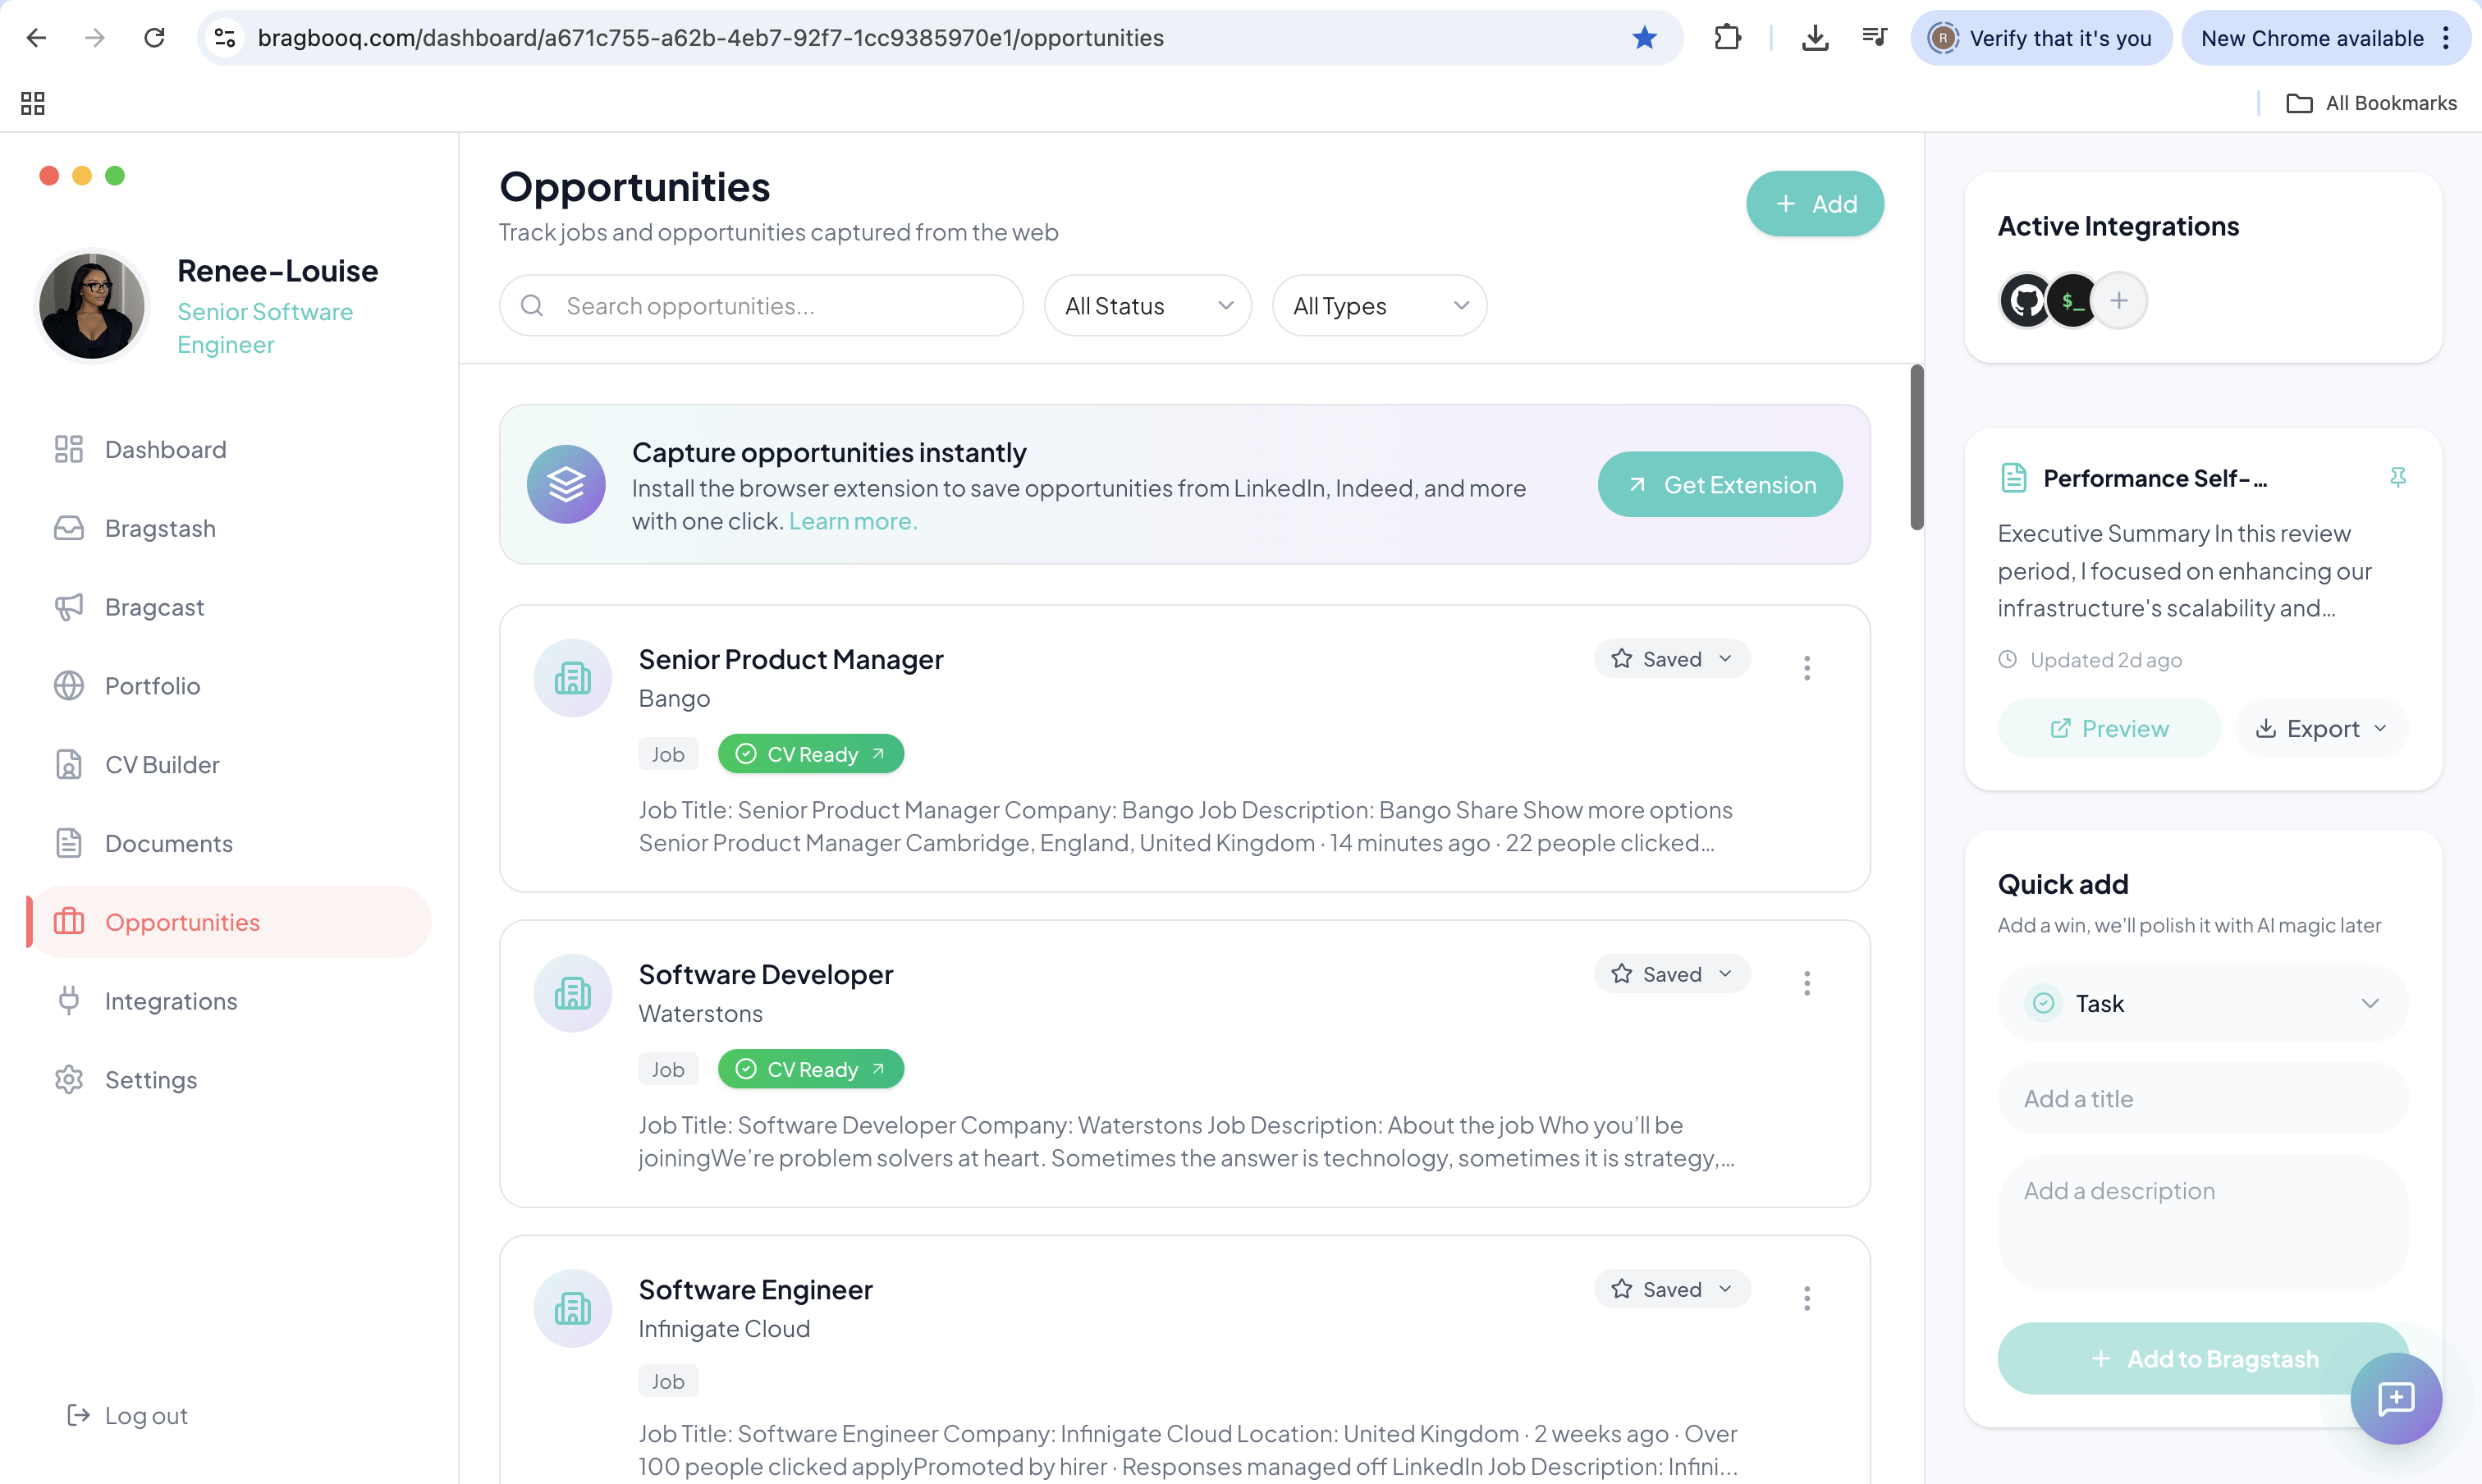
Task: Click the opportunities list scrollbar
Action: click(x=1916, y=448)
